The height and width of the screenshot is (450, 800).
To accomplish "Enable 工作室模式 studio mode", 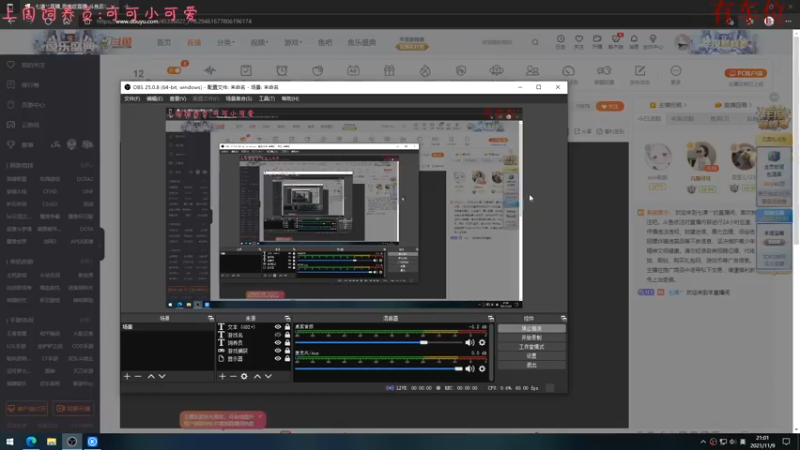I will pos(532,347).
